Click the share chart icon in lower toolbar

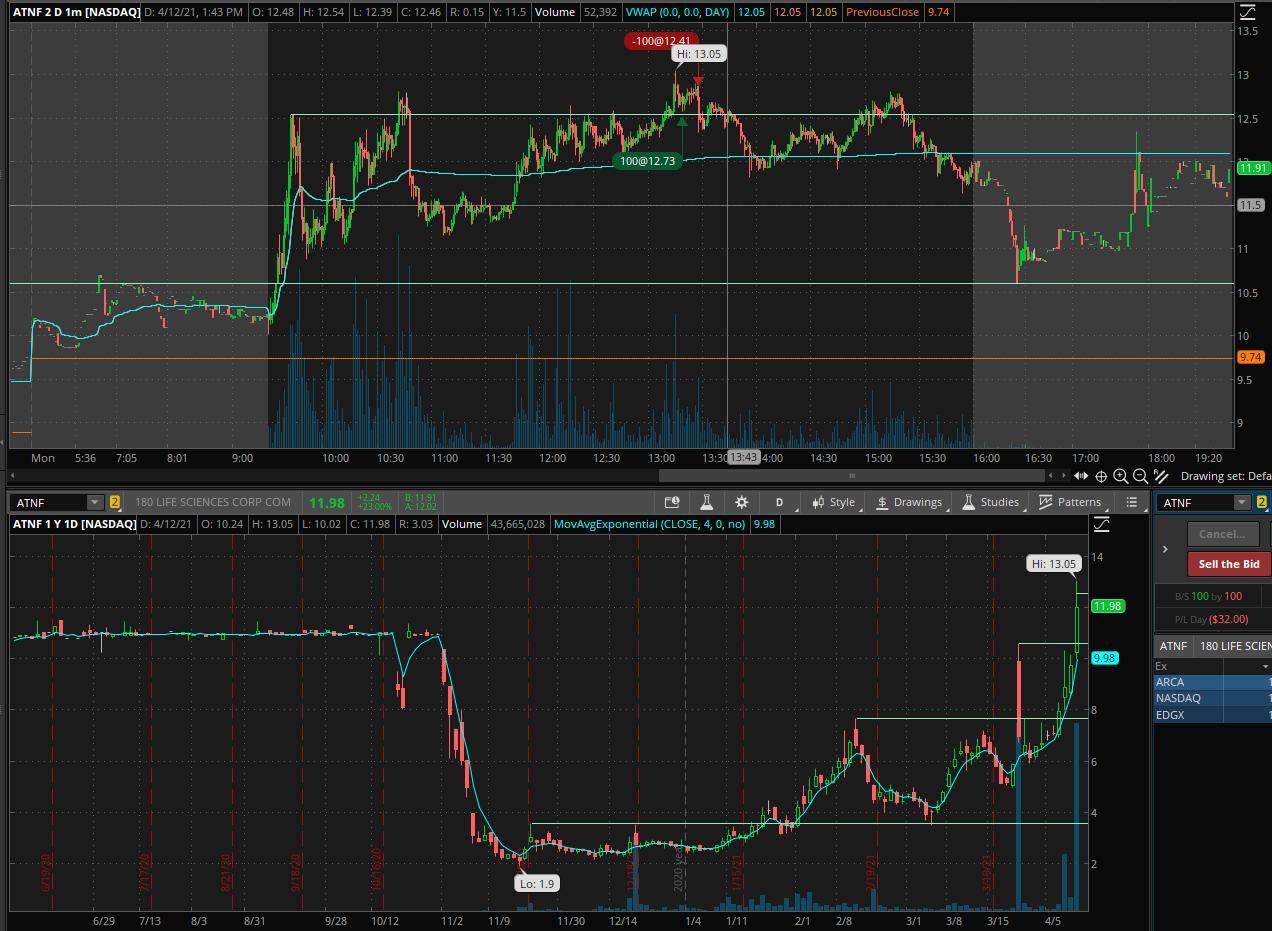(672, 502)
